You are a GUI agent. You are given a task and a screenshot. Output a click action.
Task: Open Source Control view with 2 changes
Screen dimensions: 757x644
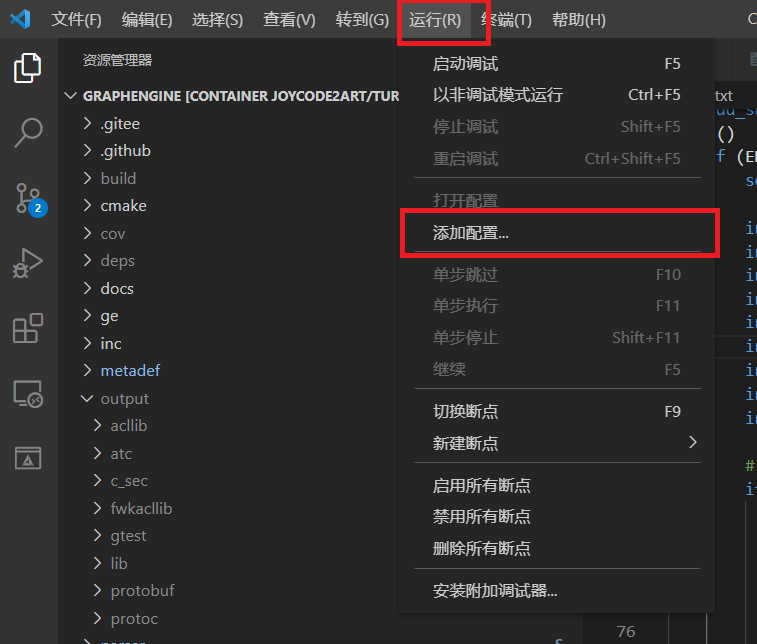[28, 198]
